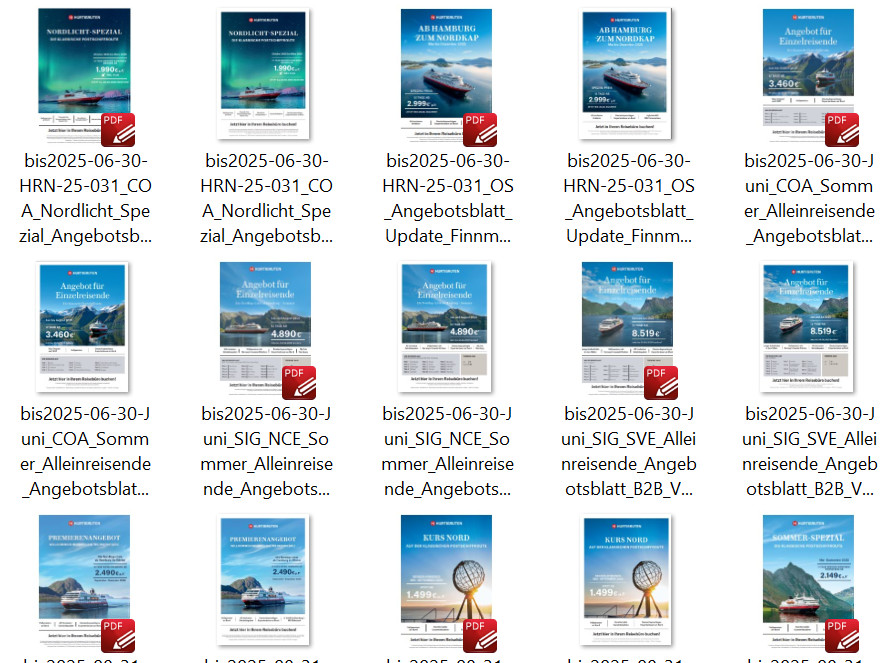
Task: Click the Juni_SIG_NCE_Sommer name under the PDF-badged thumbnail
Action: [267, 451]
